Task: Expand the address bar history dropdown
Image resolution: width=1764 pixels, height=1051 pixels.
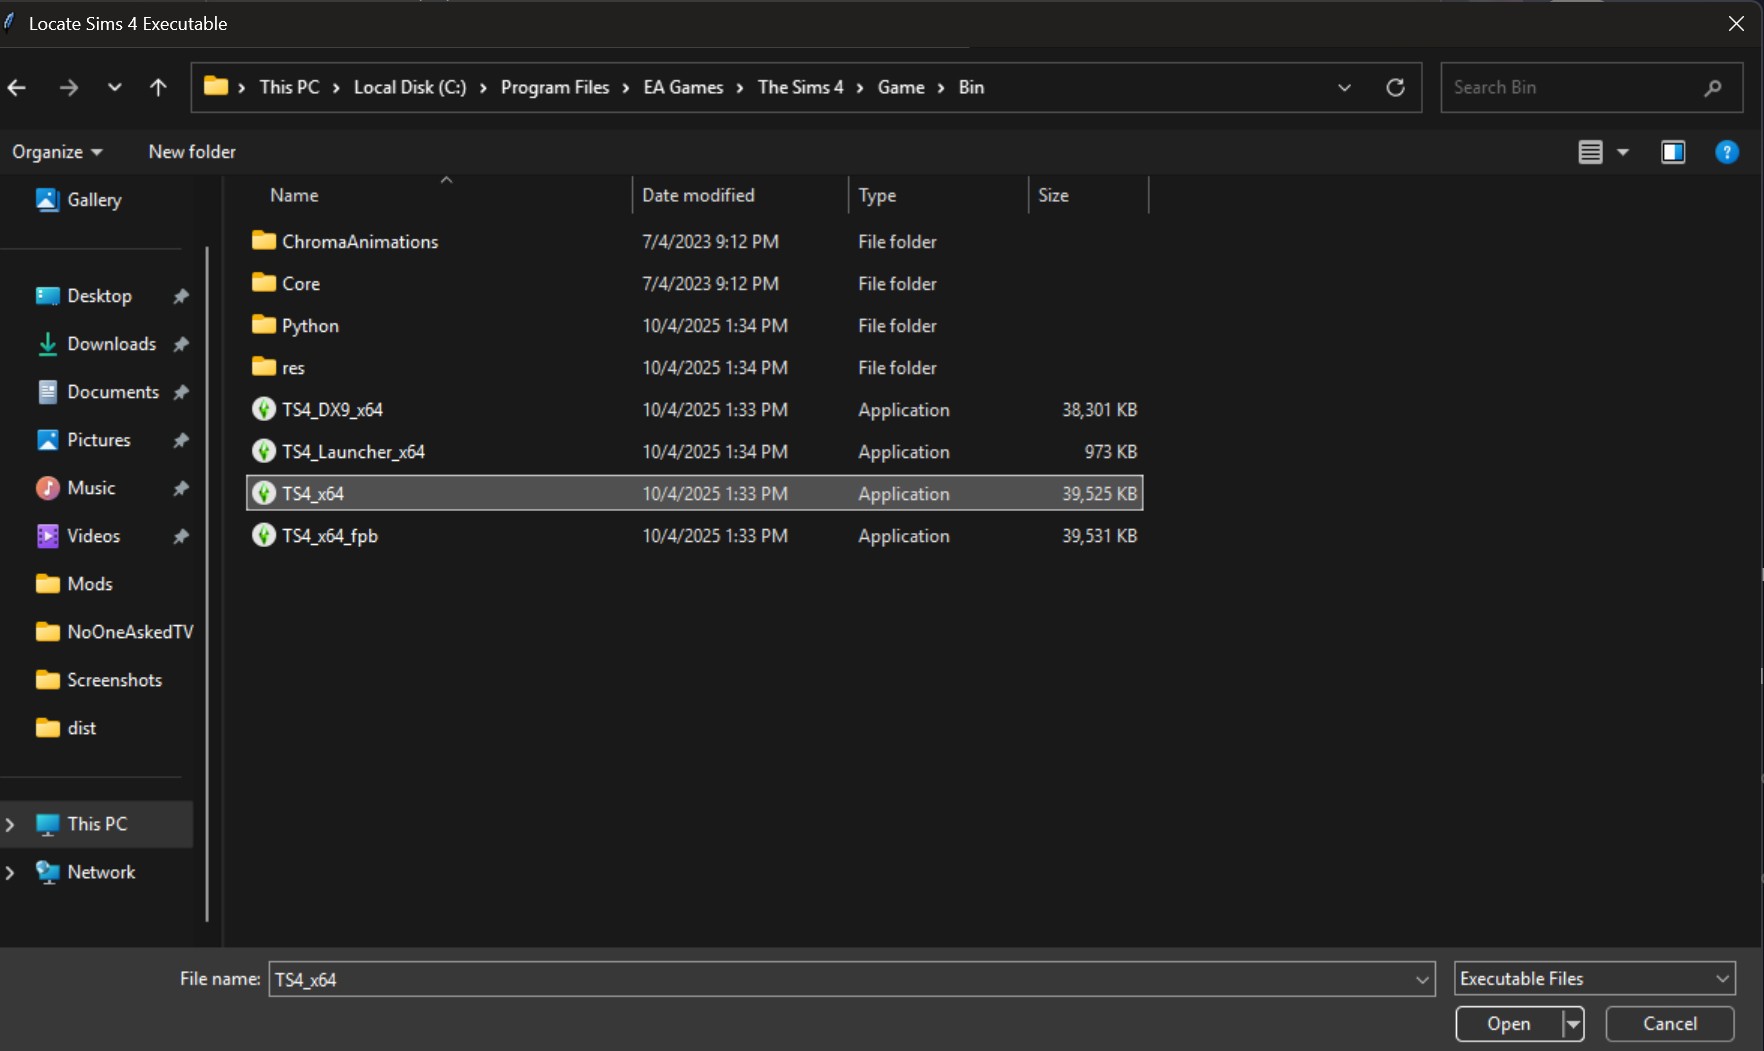Action: 1344,88
